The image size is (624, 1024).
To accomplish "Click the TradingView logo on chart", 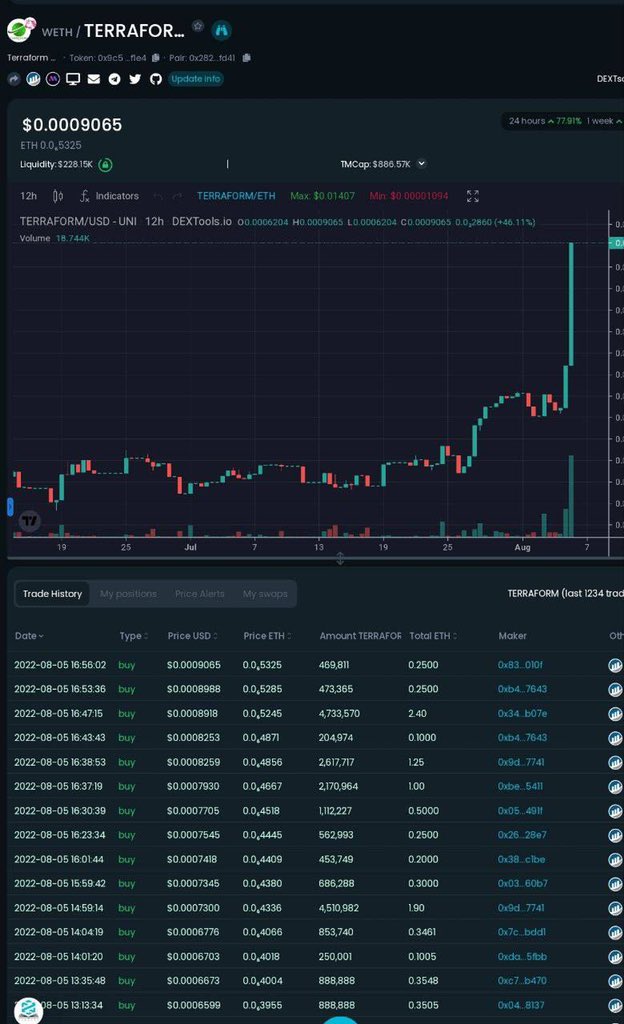I will (29, 520).
